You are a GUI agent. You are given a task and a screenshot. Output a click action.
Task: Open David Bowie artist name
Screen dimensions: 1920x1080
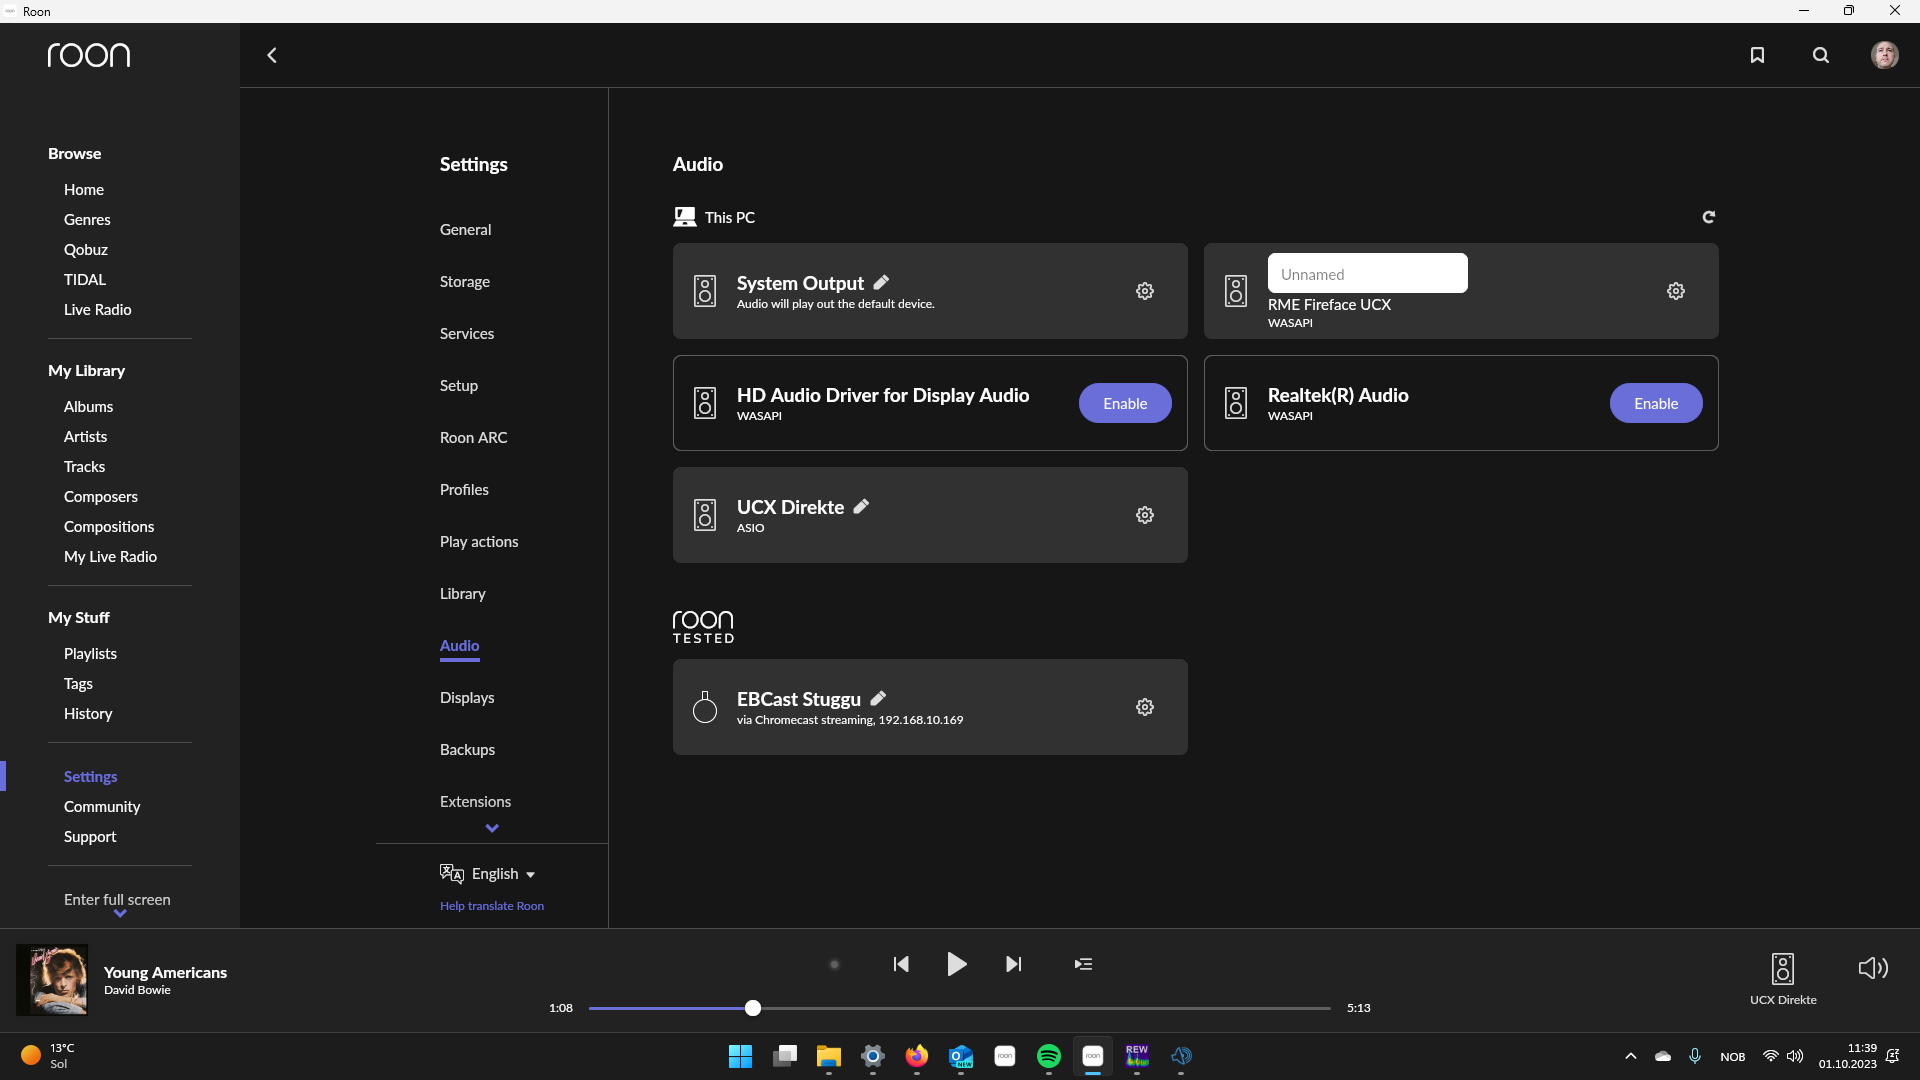[x=137, y=990]
